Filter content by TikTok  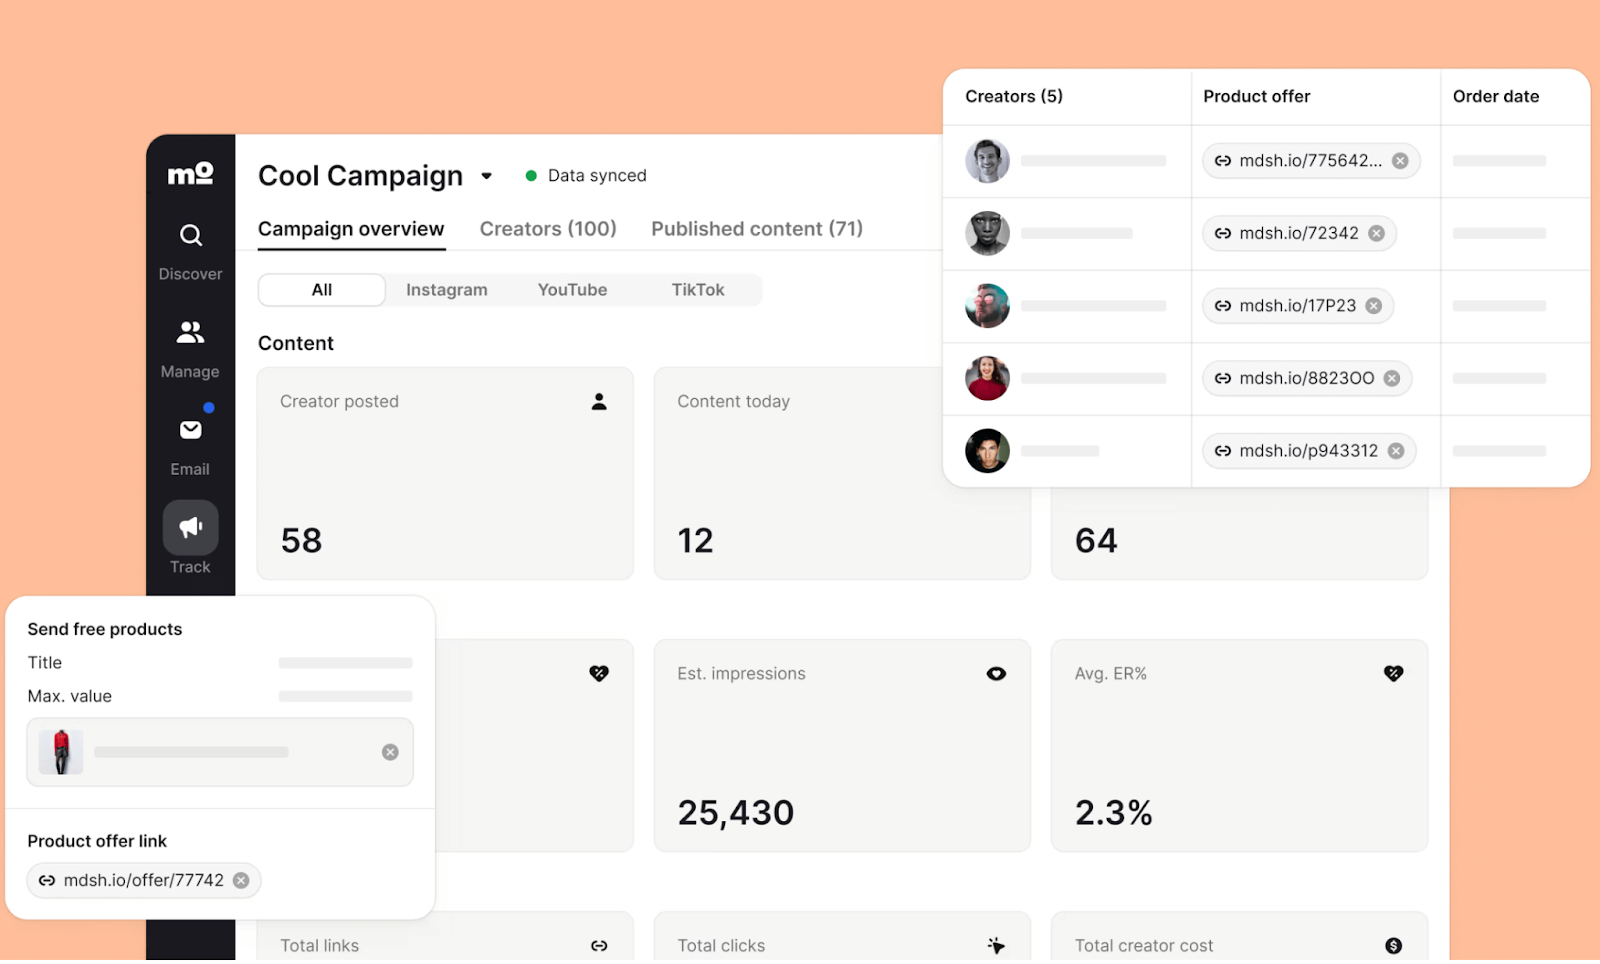coord(698,290)
